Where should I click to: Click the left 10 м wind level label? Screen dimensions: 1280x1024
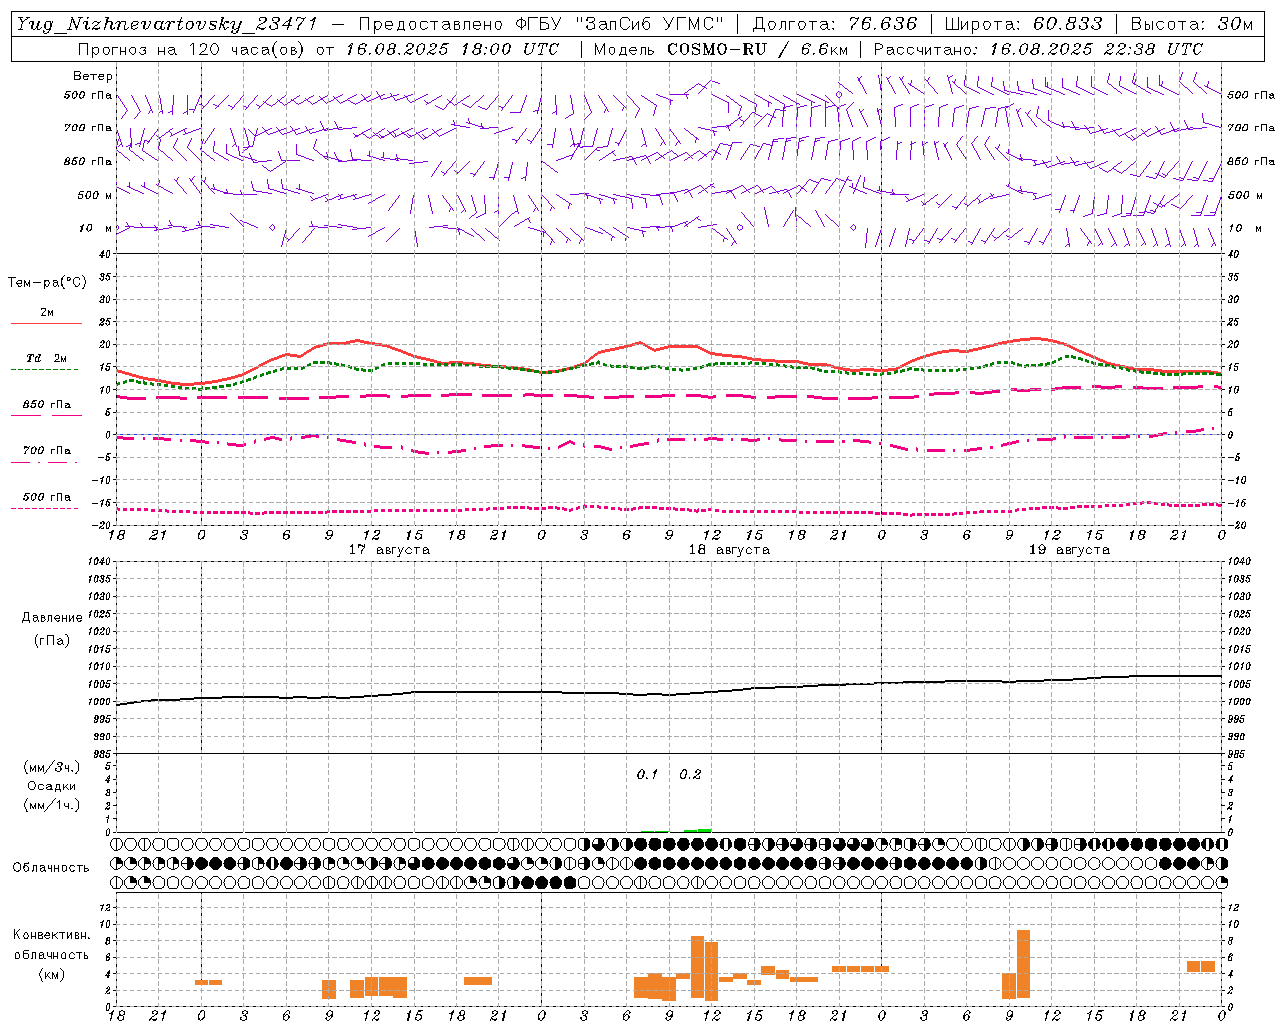(96, 228)
